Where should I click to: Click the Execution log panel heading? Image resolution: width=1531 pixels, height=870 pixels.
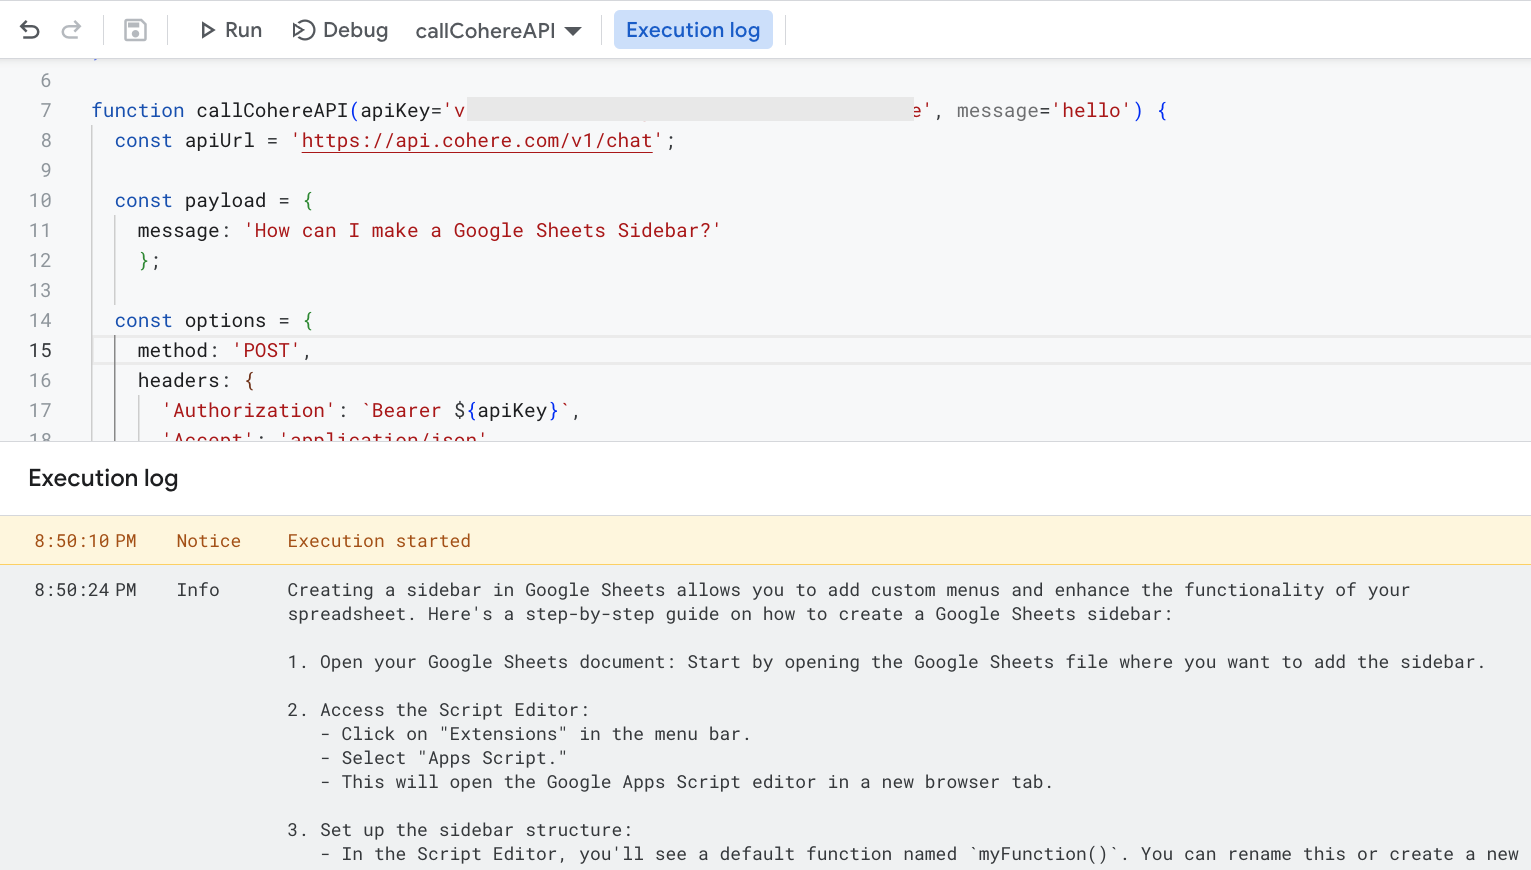103,478
